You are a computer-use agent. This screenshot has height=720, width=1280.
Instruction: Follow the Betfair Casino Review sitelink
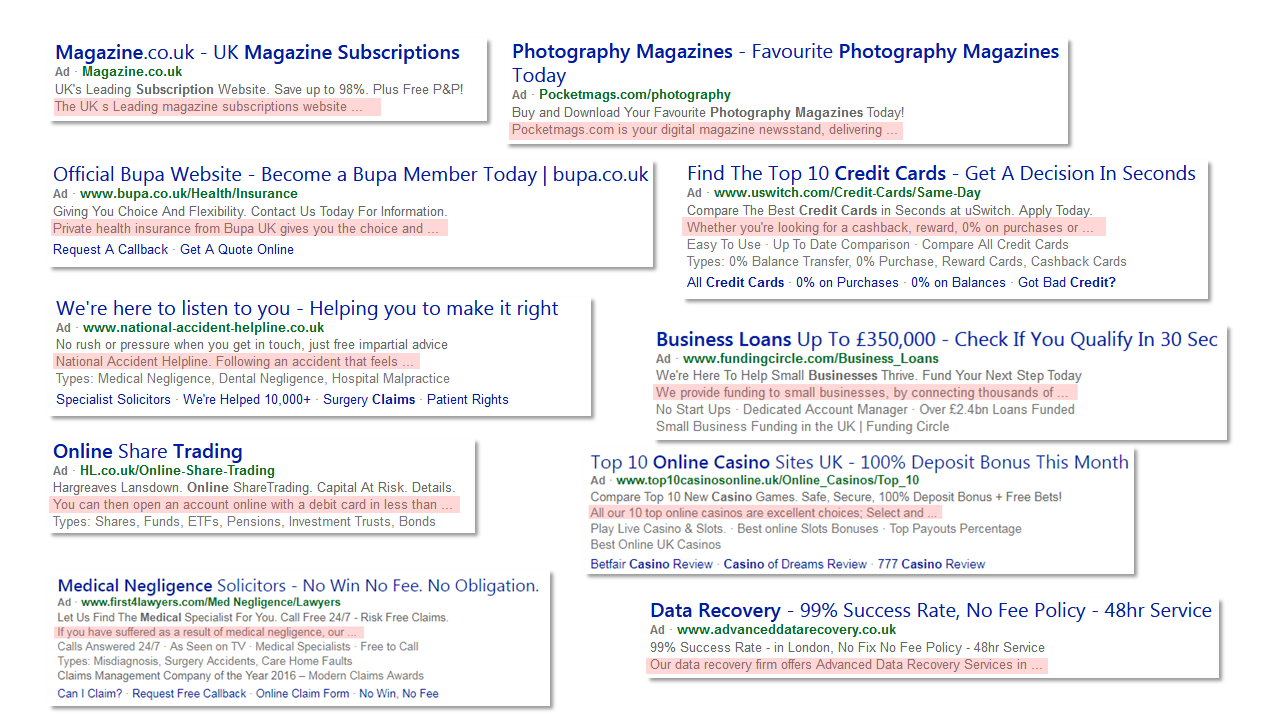coord(651,564)
